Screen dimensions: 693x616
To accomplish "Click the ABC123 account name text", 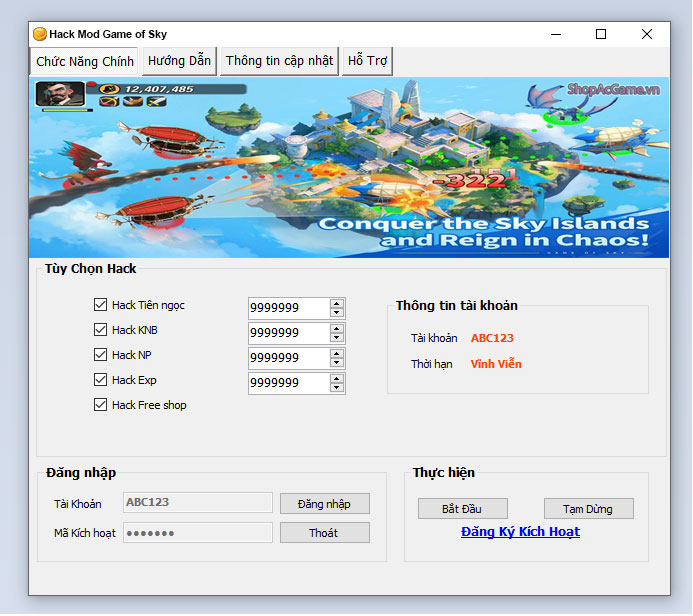I will click(x=492, y=338).
